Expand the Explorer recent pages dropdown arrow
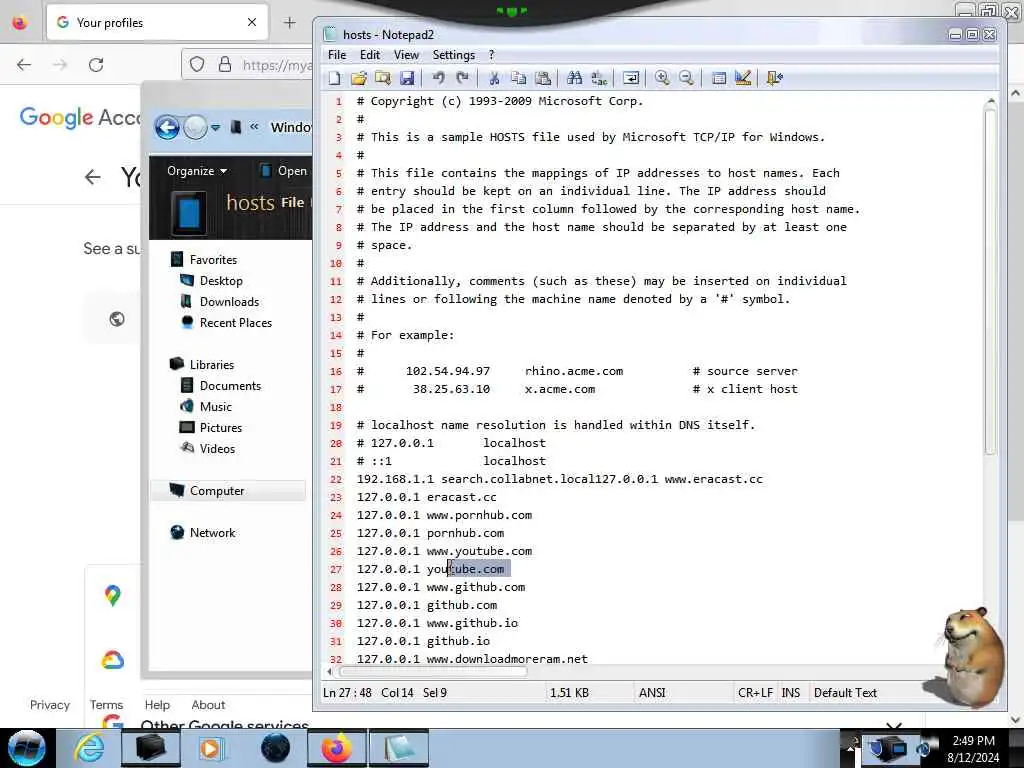Screen dimensions: 1024x768 216,127
